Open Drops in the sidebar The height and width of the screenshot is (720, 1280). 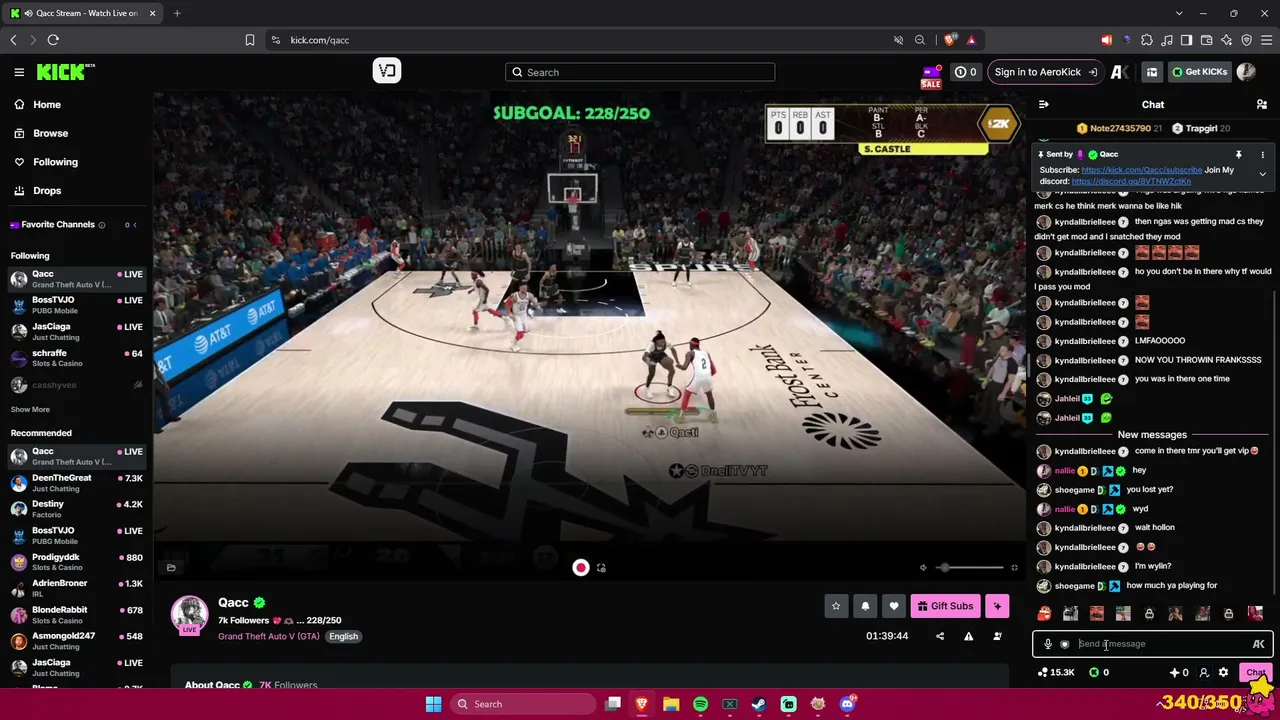point(47,191)
